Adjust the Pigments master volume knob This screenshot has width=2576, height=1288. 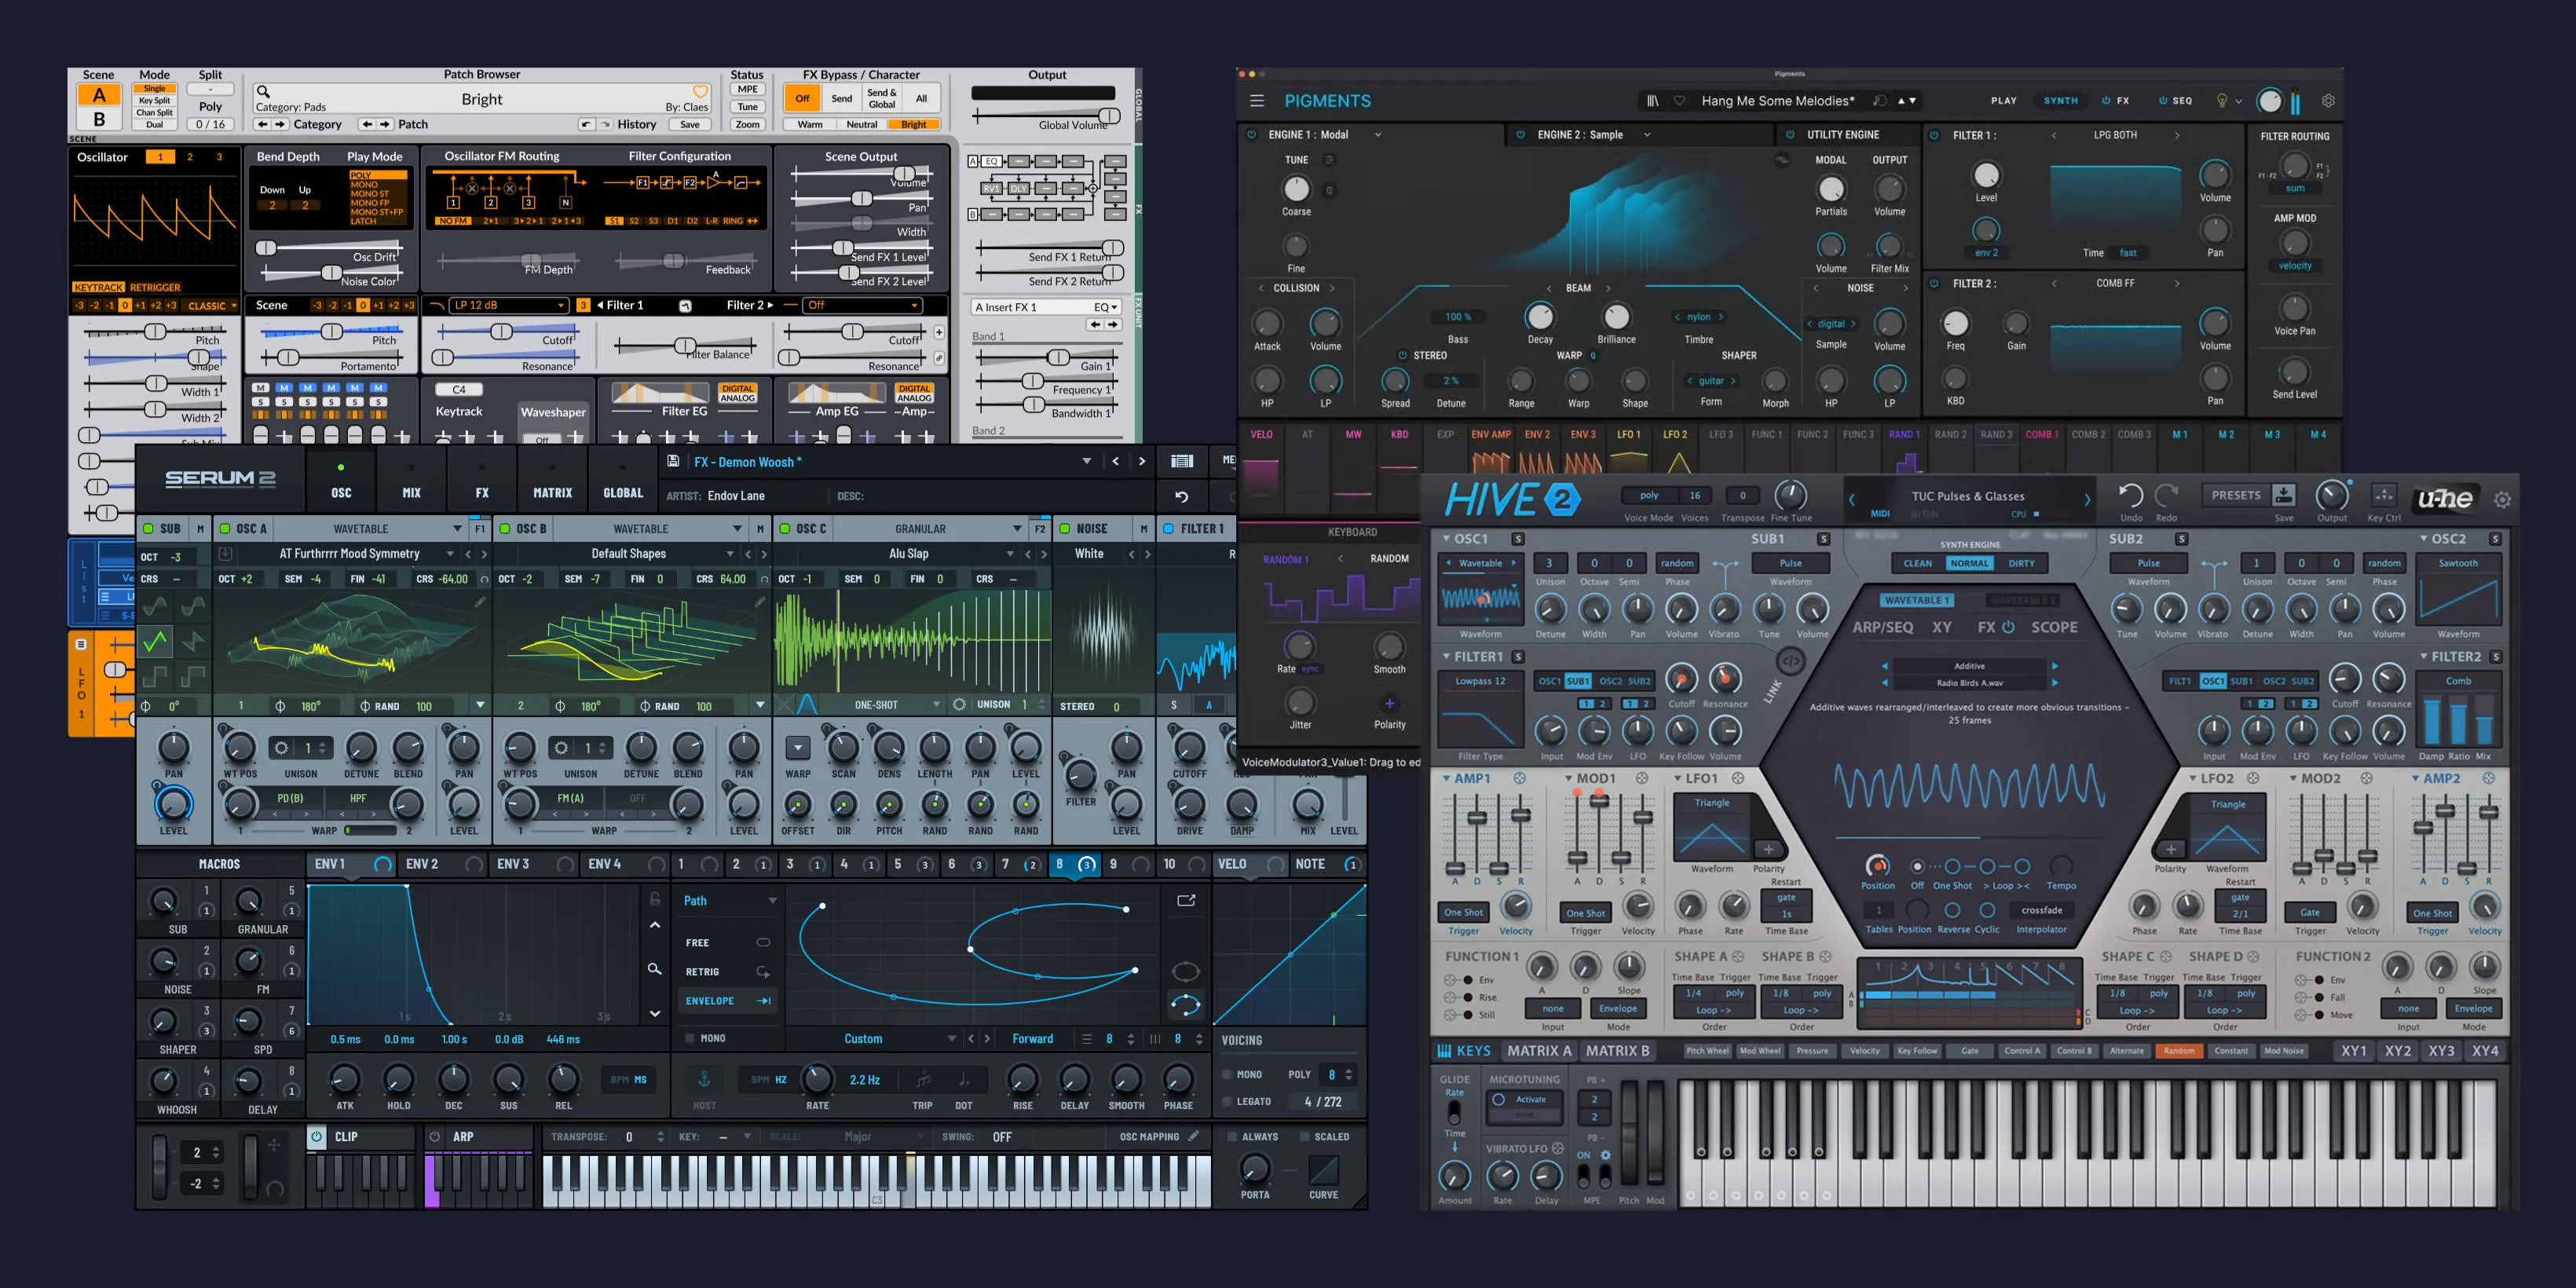coord(2269,101)
